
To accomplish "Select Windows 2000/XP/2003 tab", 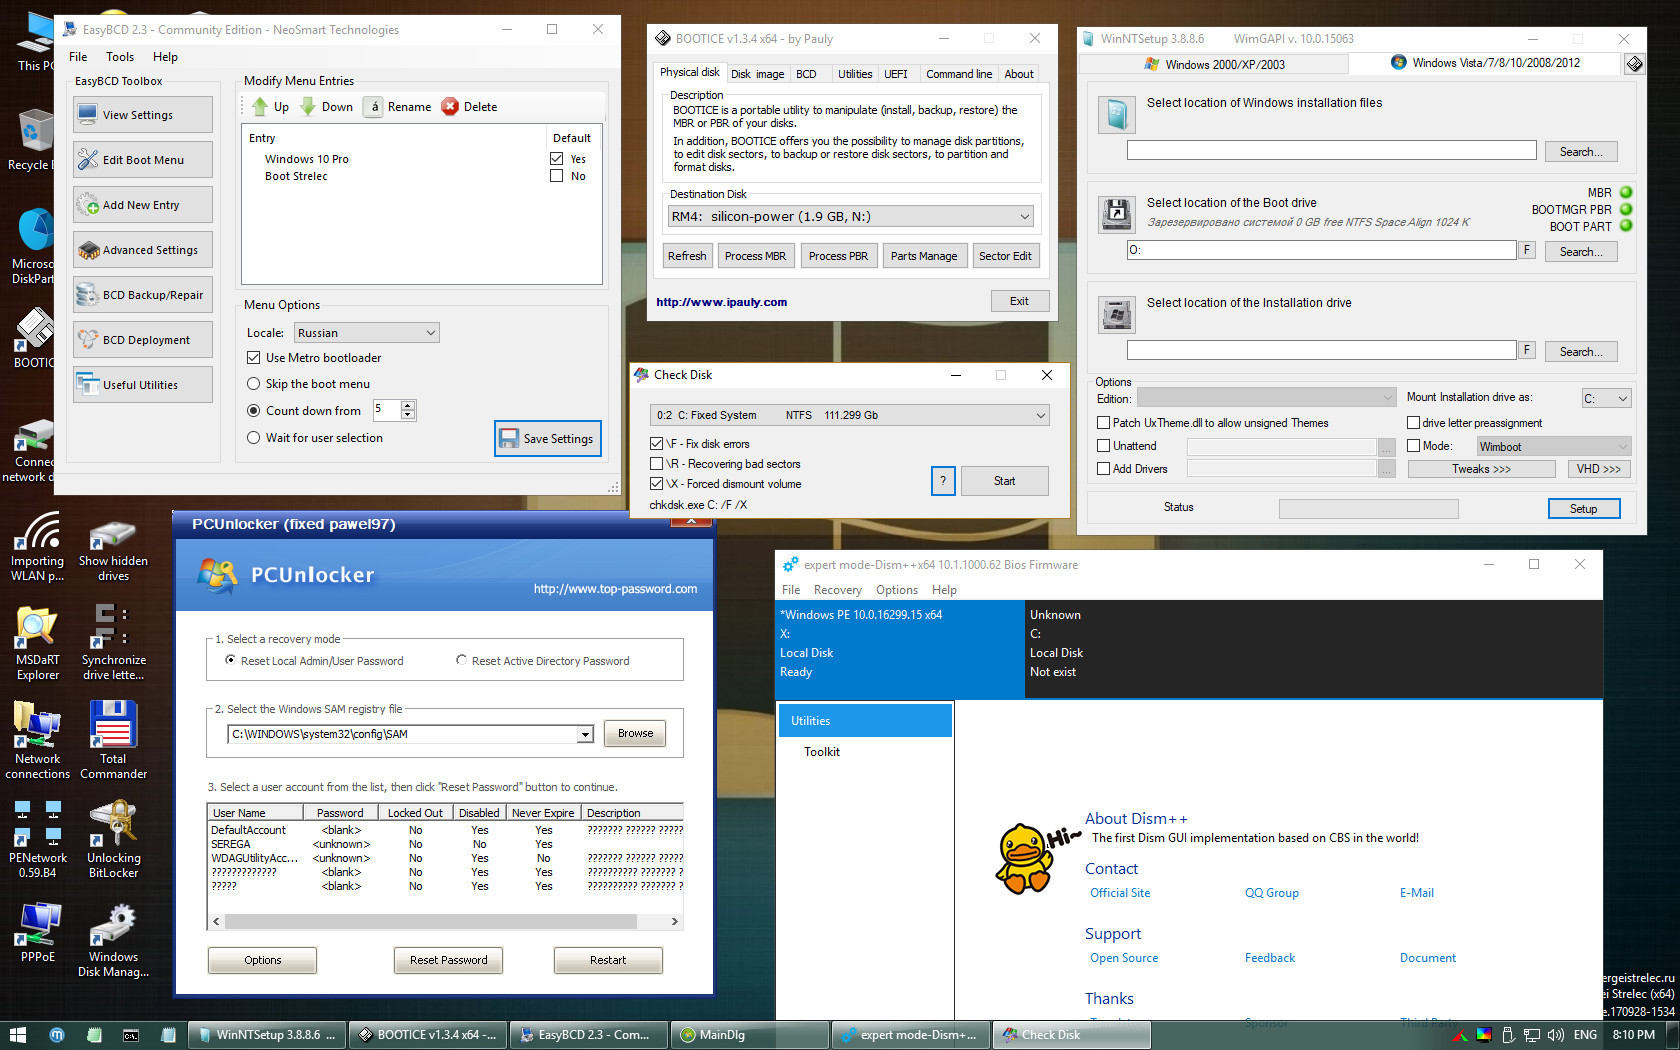I will (1214, 64).
